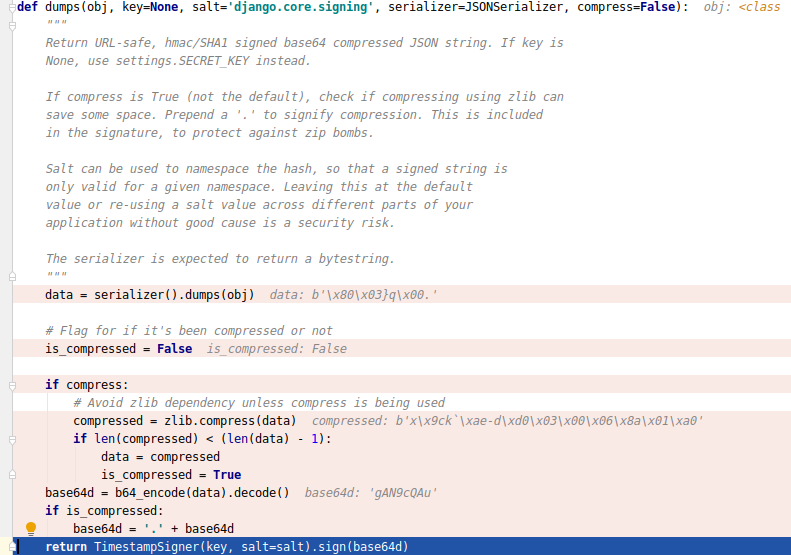791x555 pixels.
Task: Click fold marker at docstring closing quotes
Action: click(x=9, y=276)
